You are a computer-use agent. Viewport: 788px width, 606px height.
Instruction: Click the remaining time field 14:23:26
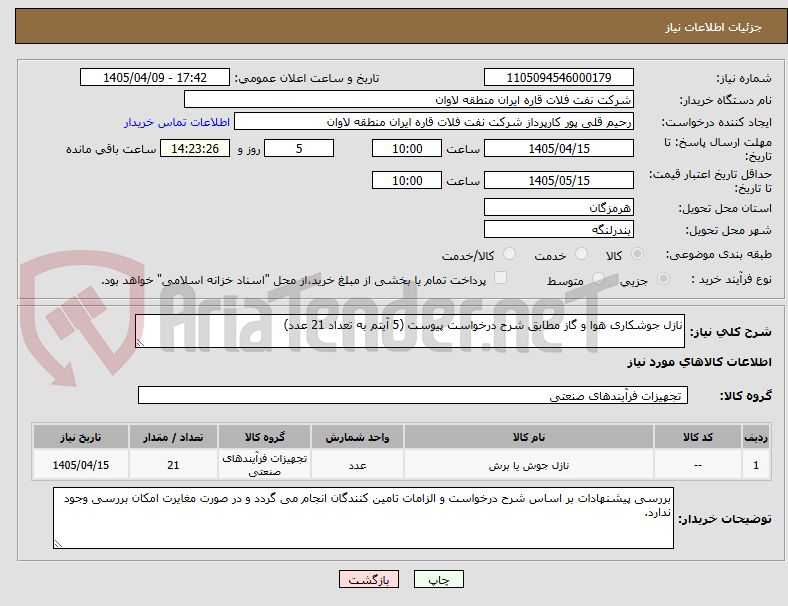[x=195, y=148]
